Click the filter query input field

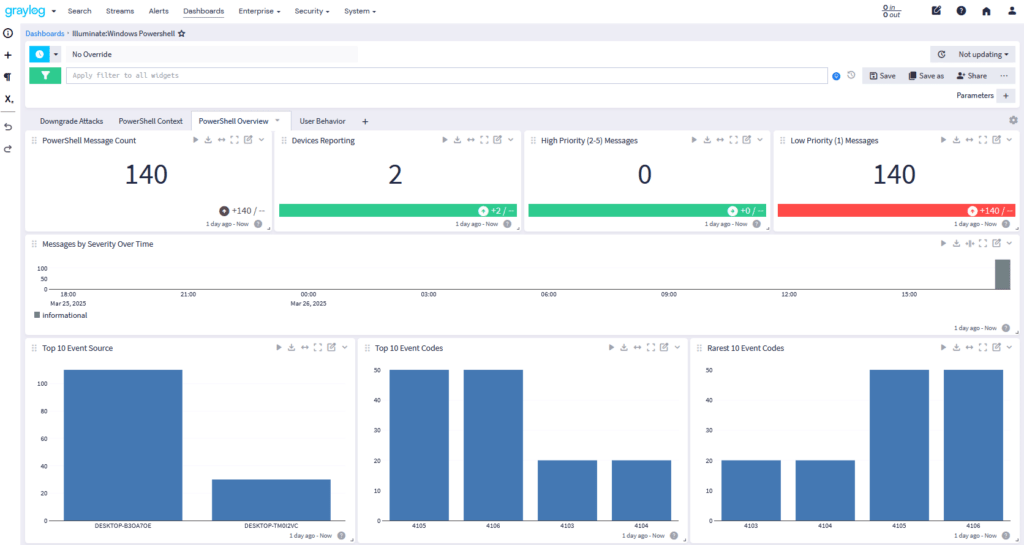click(x=445, y=75)
